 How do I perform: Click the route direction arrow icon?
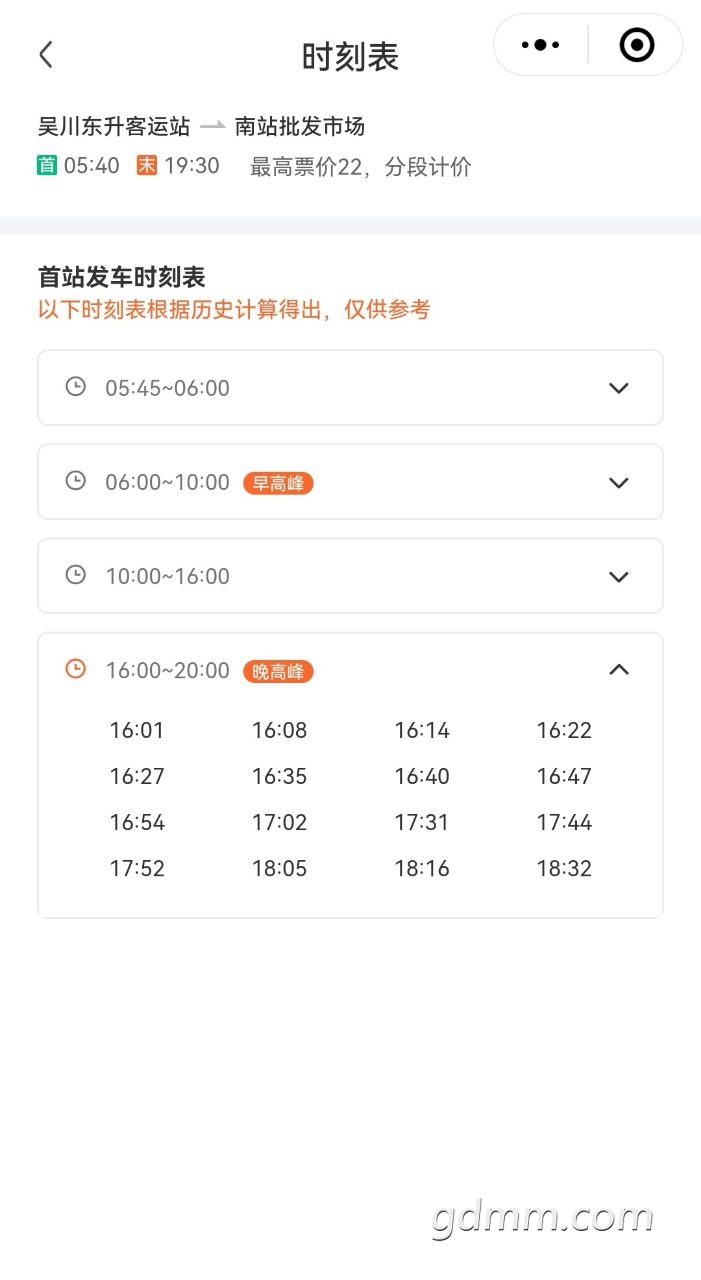click(212, 126)
